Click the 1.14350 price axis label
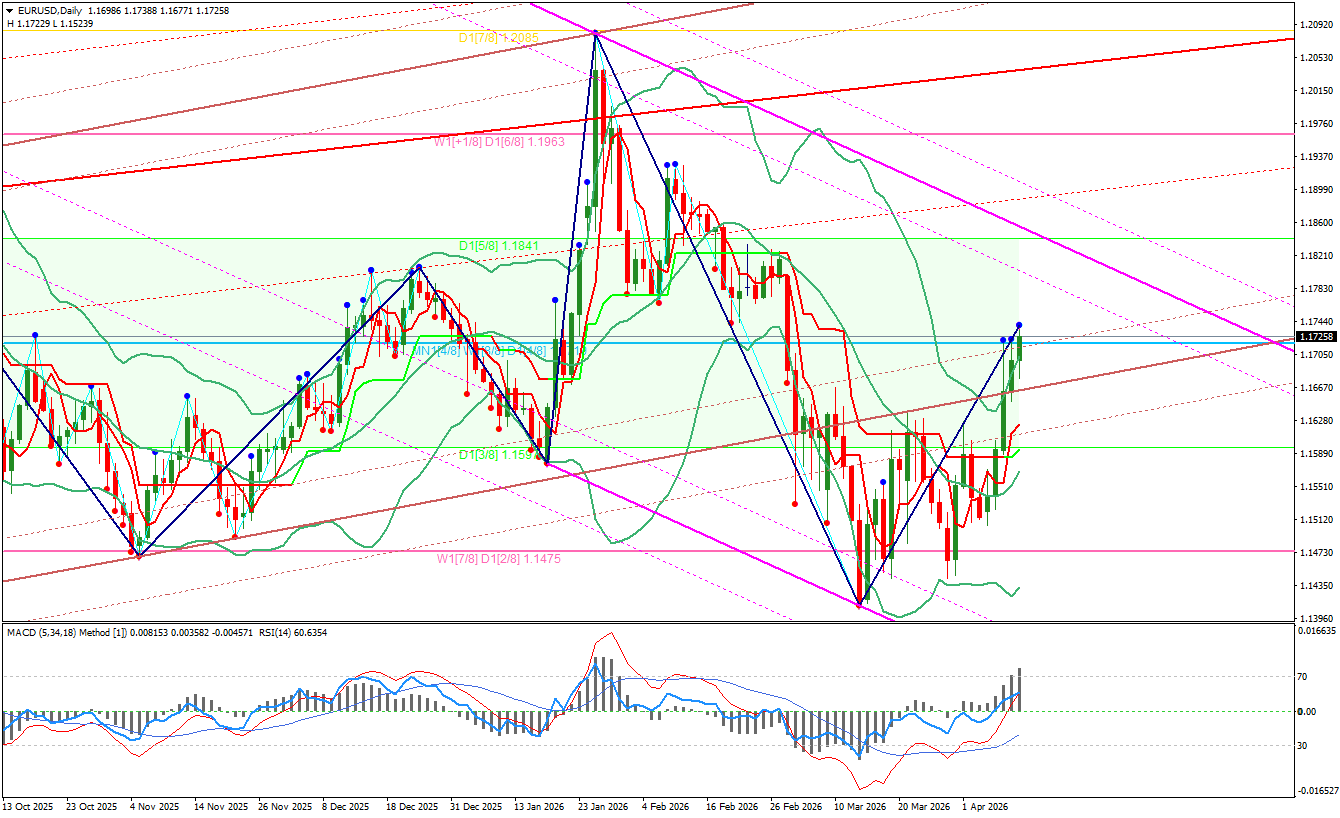1340x818 pixels. (1315, 585)
